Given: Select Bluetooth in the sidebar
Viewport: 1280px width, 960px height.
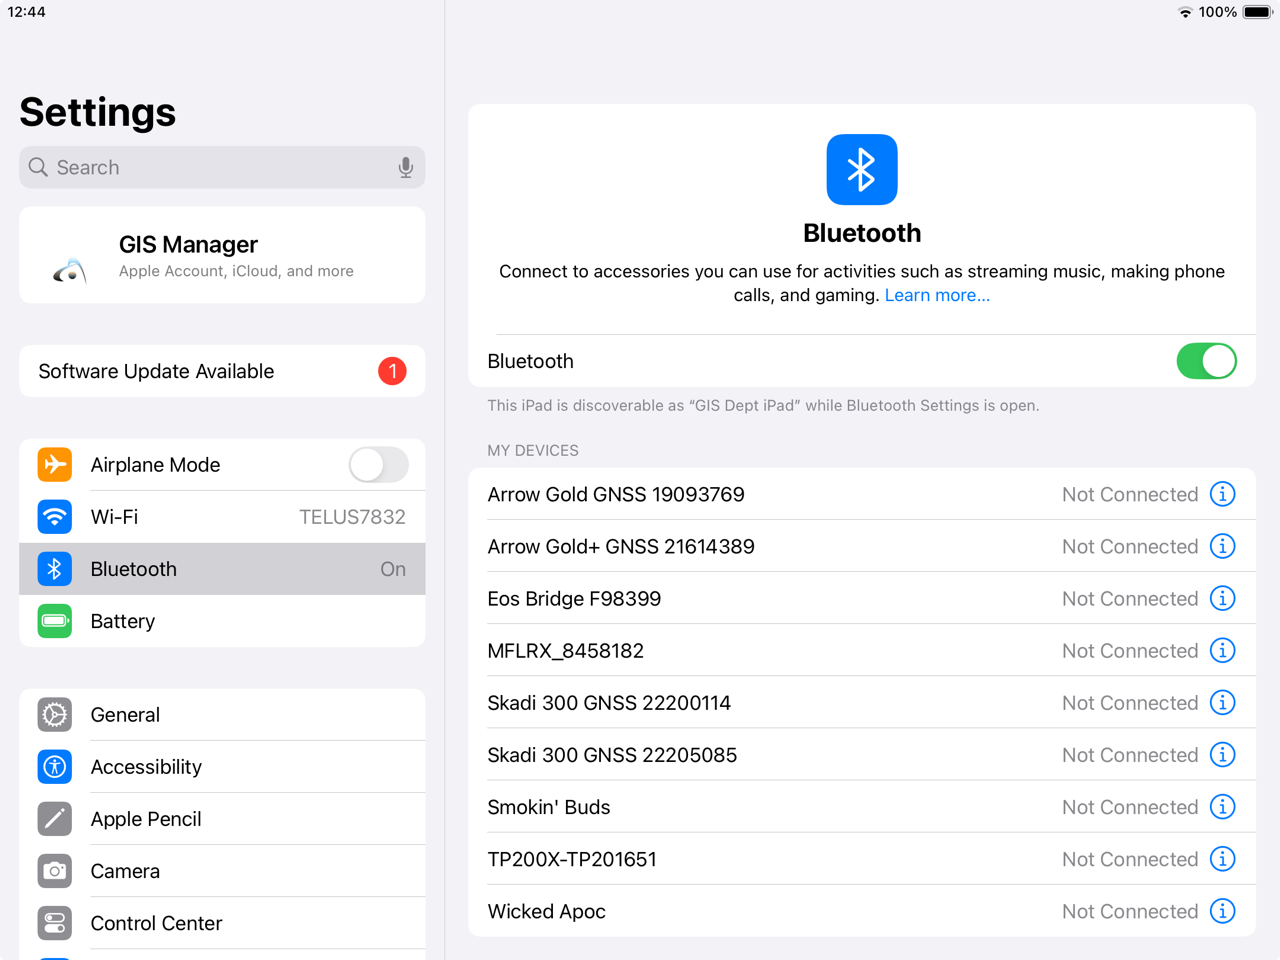Looking at the screenshot, I should (222, 568).
